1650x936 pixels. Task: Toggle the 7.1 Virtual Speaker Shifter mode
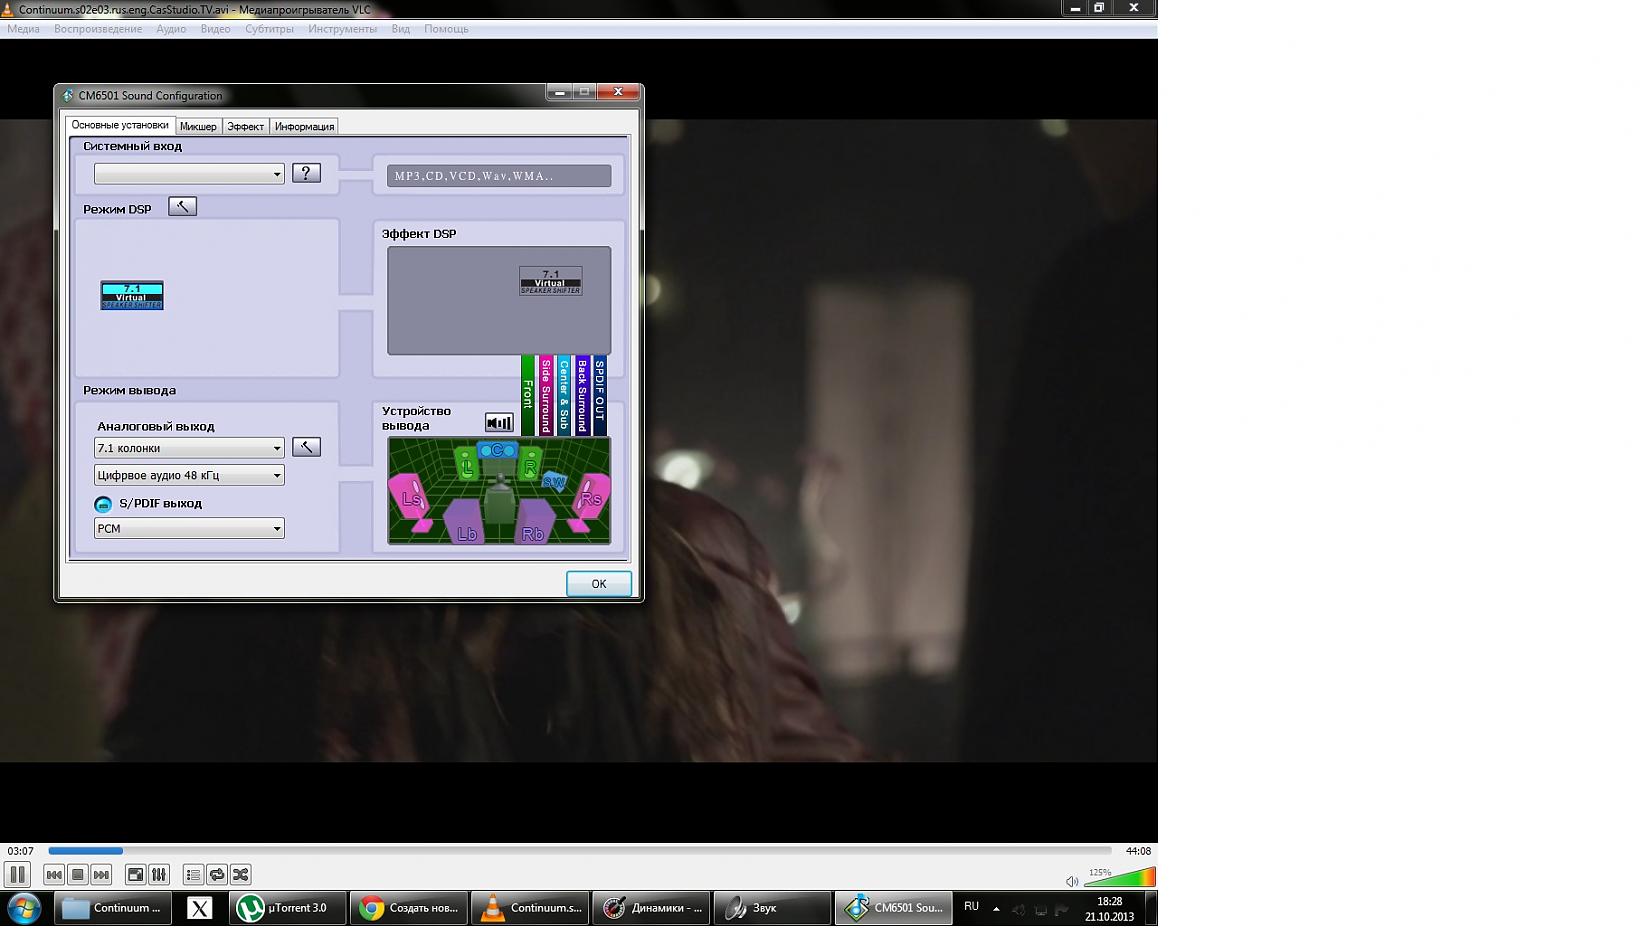[x=132, y=295]
